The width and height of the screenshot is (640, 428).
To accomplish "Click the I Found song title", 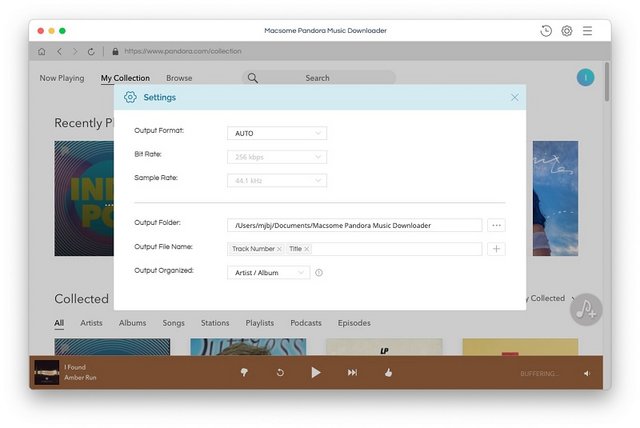I will (x=75, y=367).
